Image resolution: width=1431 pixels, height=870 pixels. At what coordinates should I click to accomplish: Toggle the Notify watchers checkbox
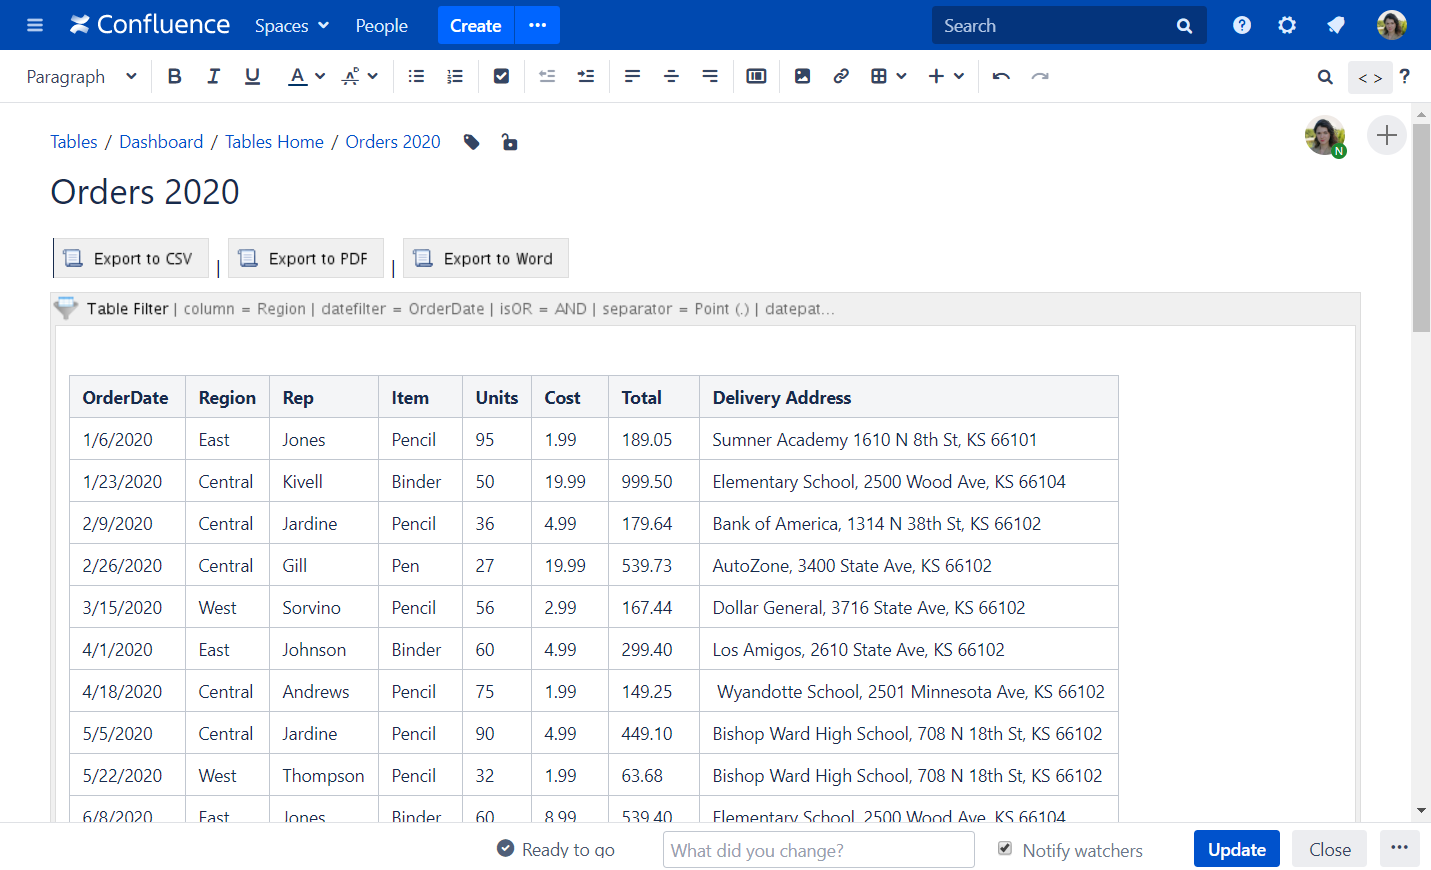tap(1005, 849)
